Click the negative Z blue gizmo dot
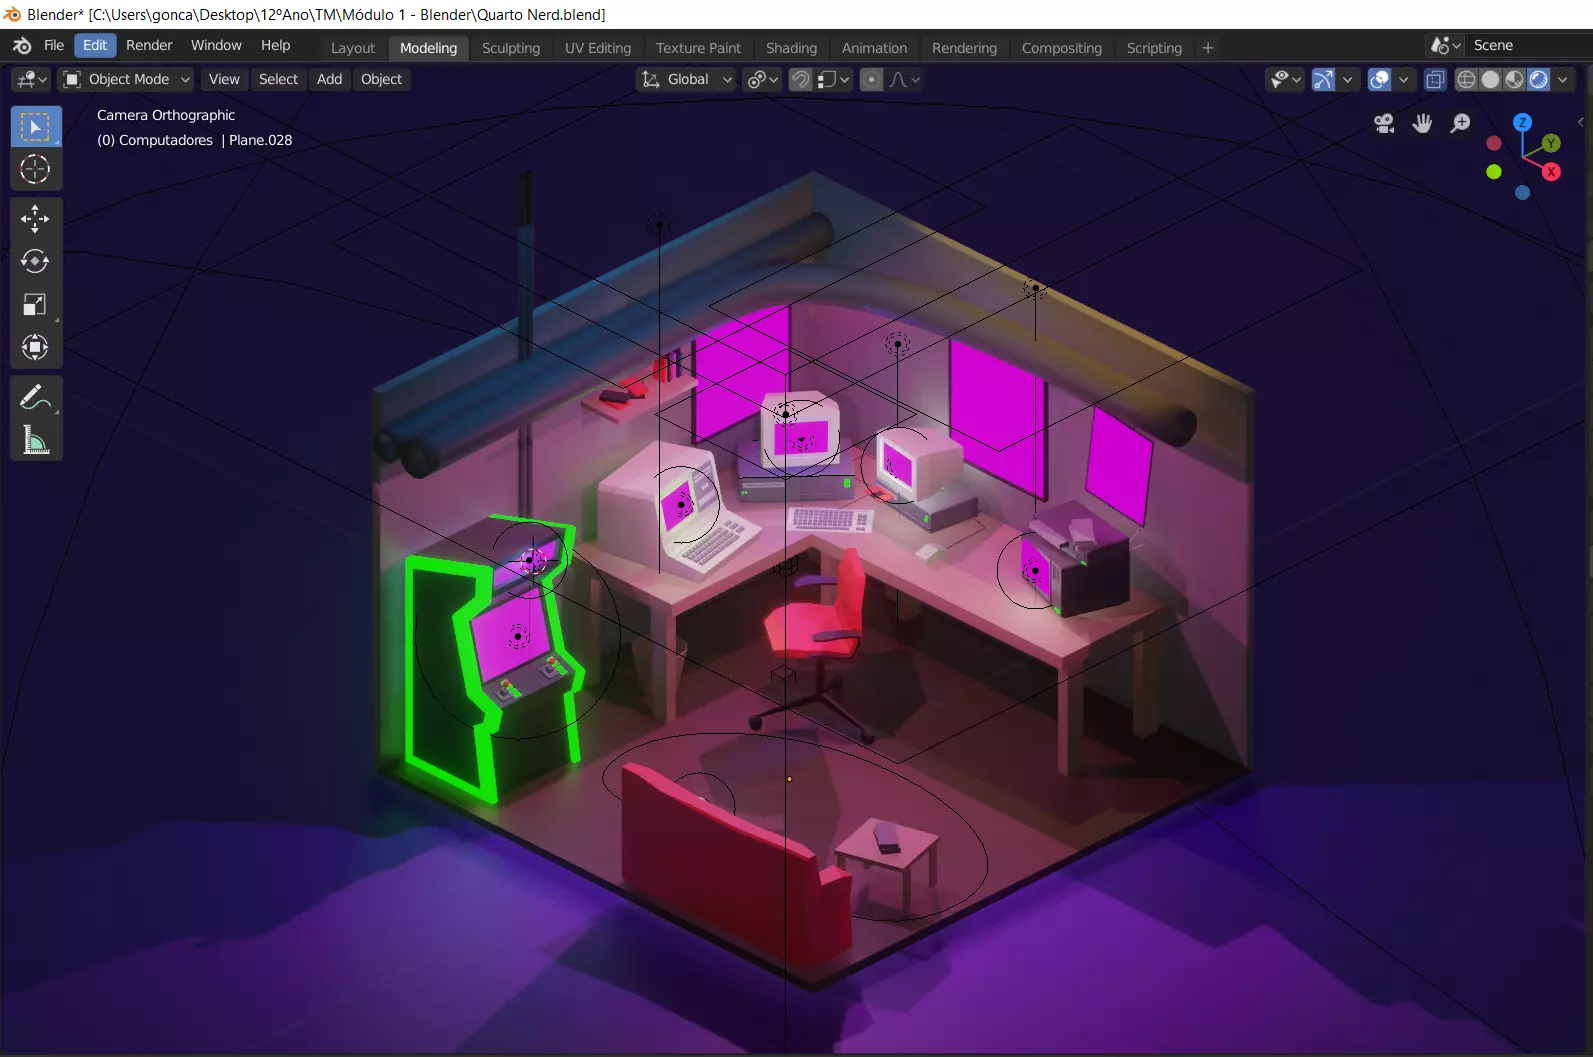The height and width of the screenshot is (1057, 1593). click(x=1522, y=192)
